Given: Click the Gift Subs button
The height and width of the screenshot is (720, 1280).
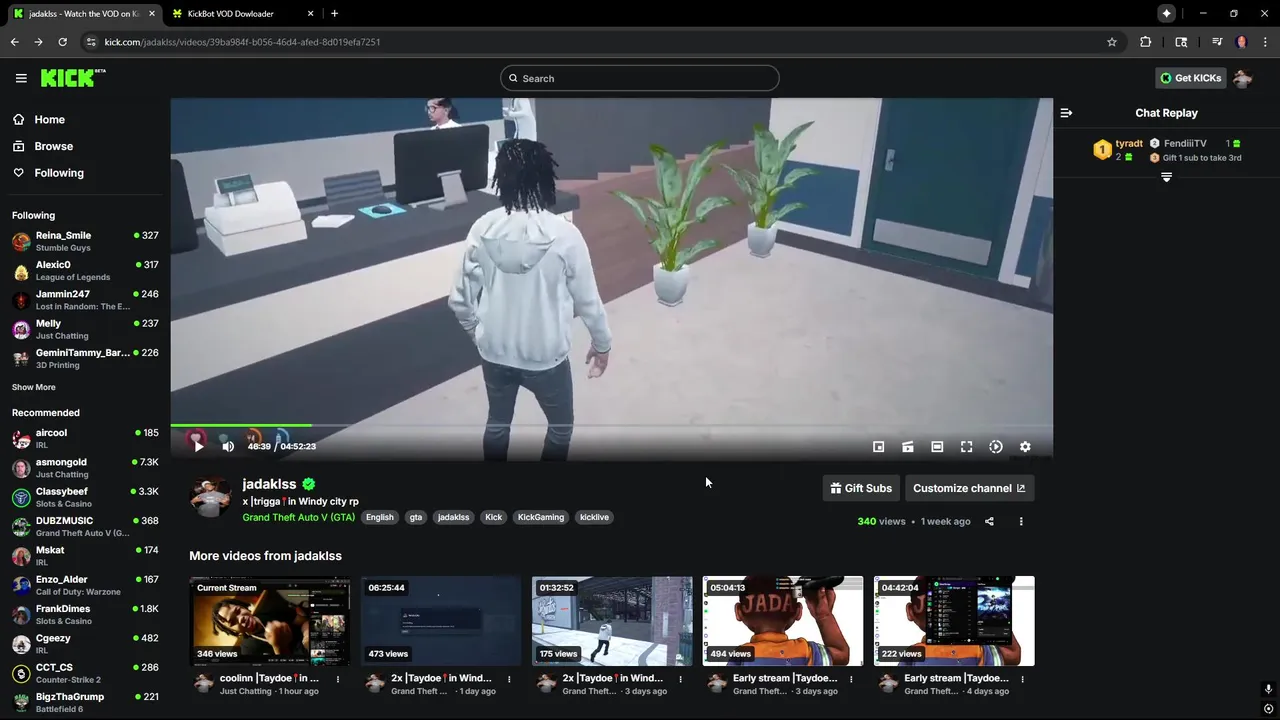Looking at the screenshot, I should pyautogui.click(x=861, y=488).
